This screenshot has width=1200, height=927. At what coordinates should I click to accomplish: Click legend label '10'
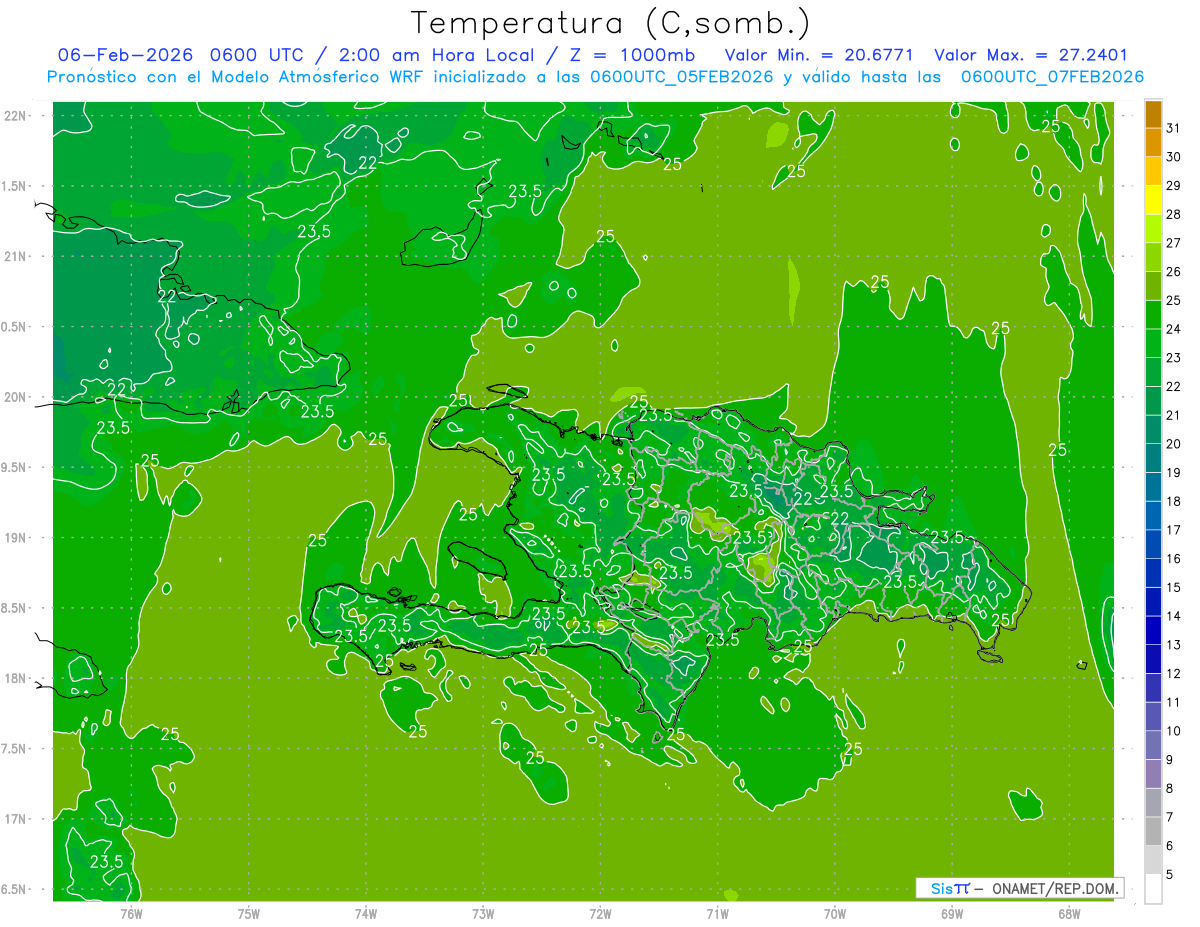[1174, 731]
